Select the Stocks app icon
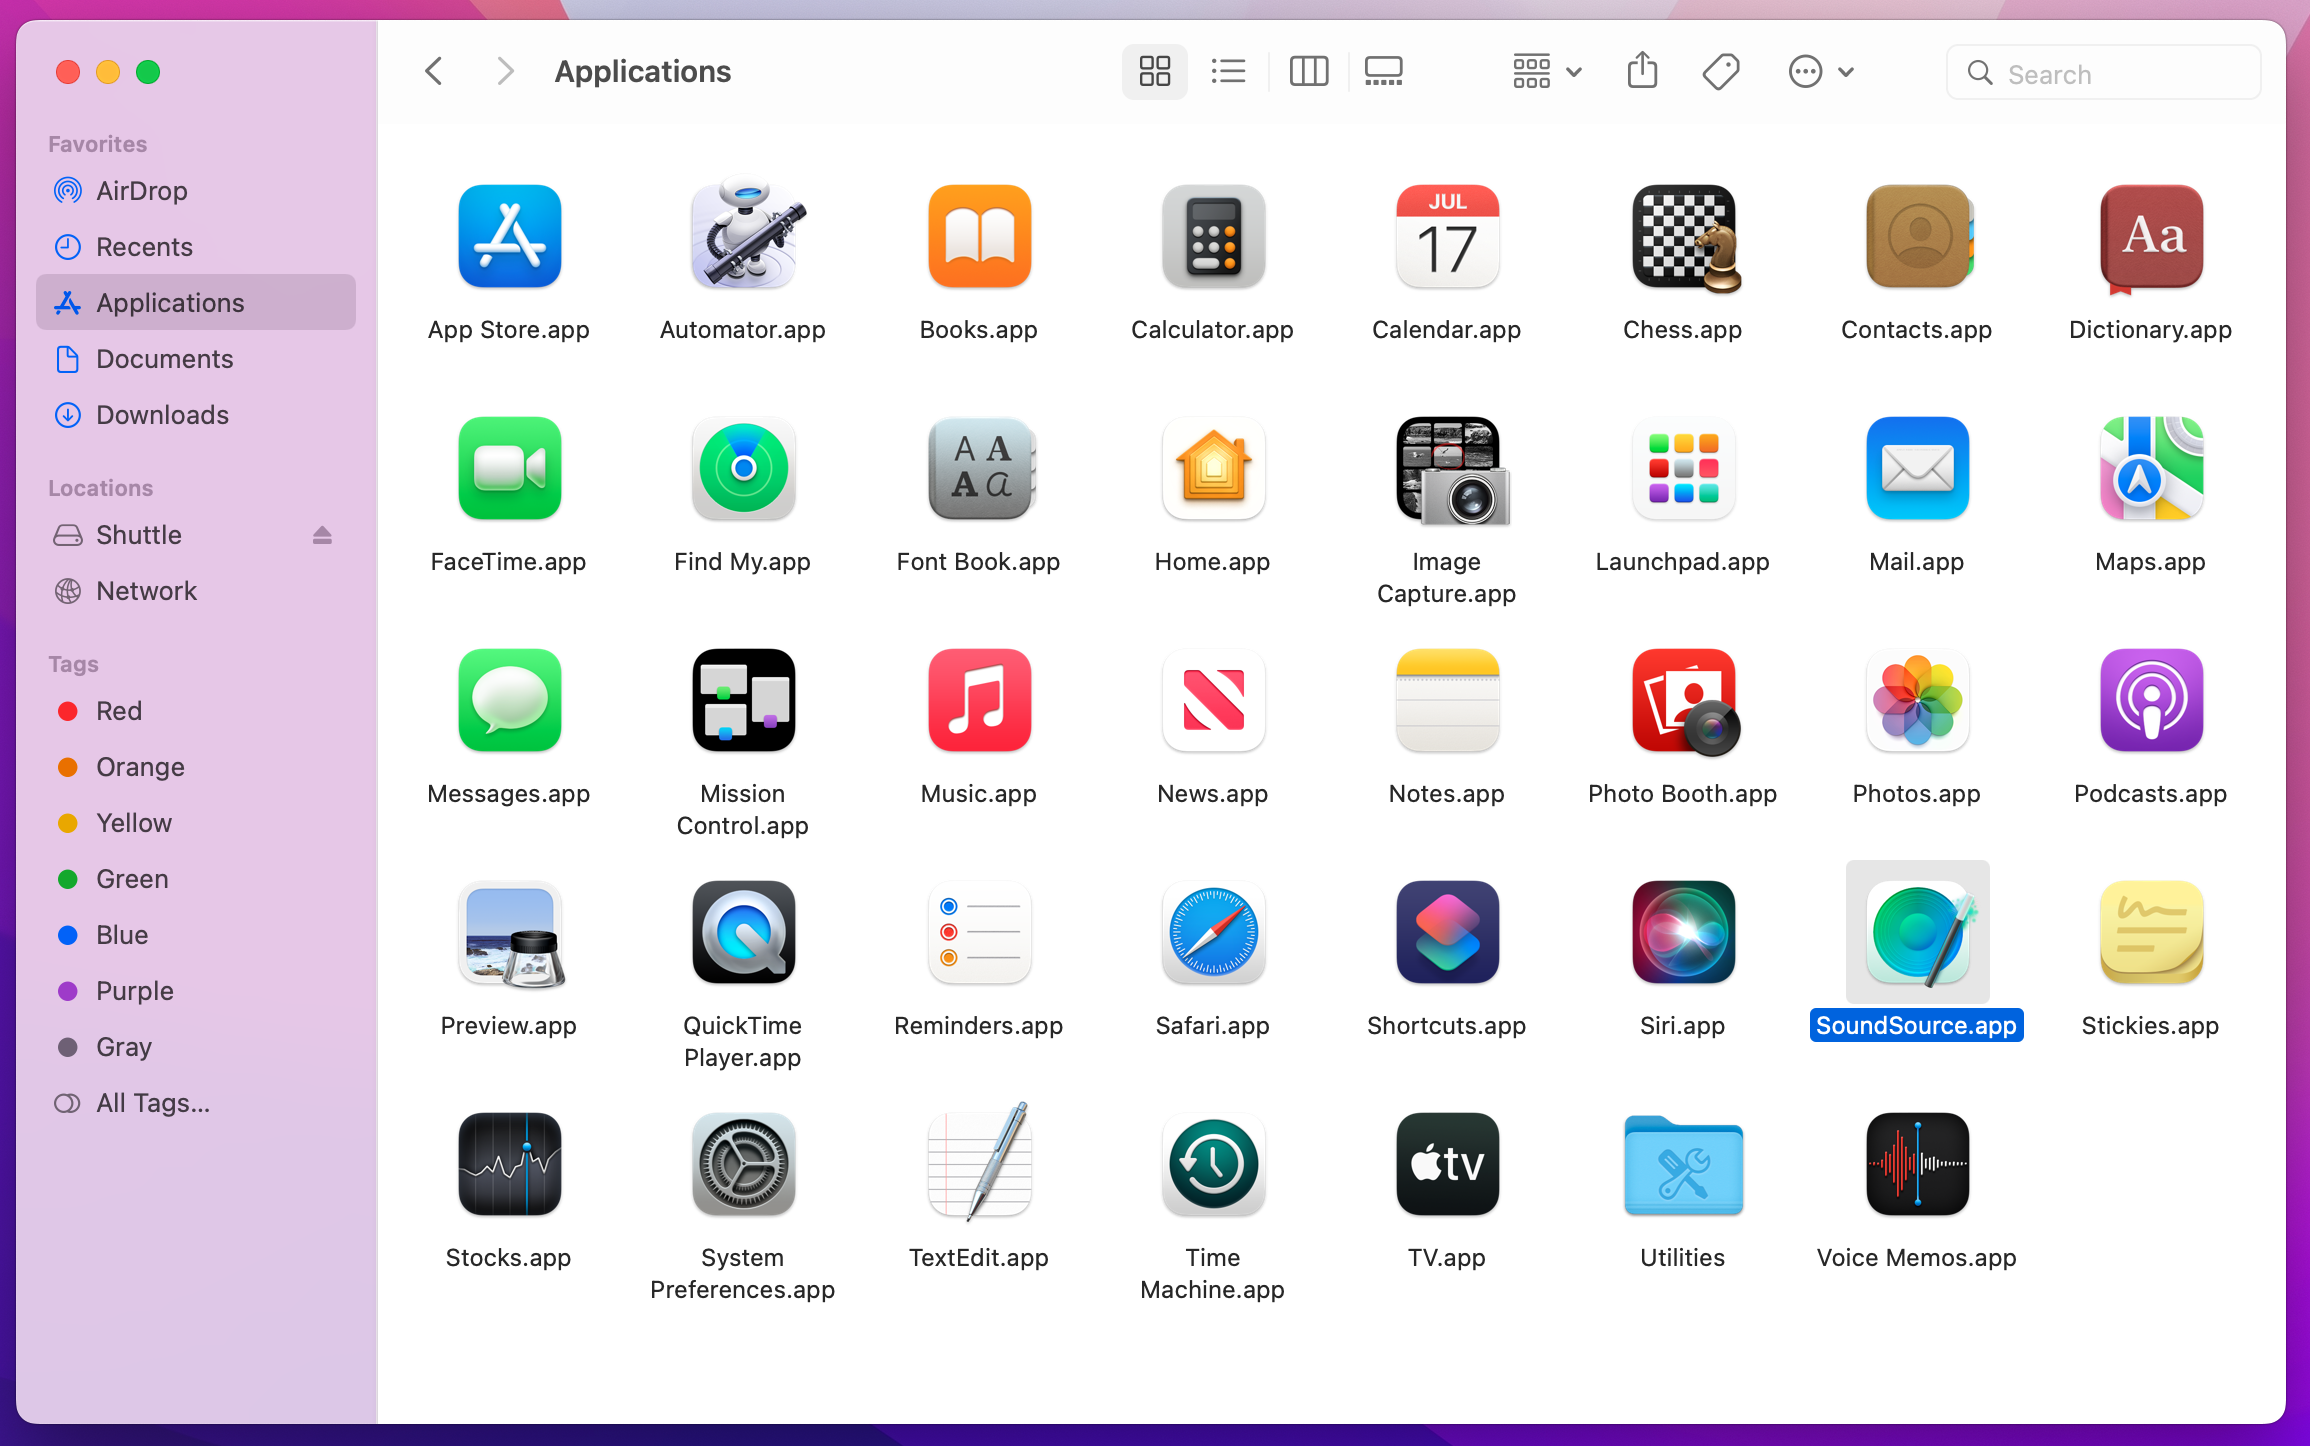 [510, 1164]
